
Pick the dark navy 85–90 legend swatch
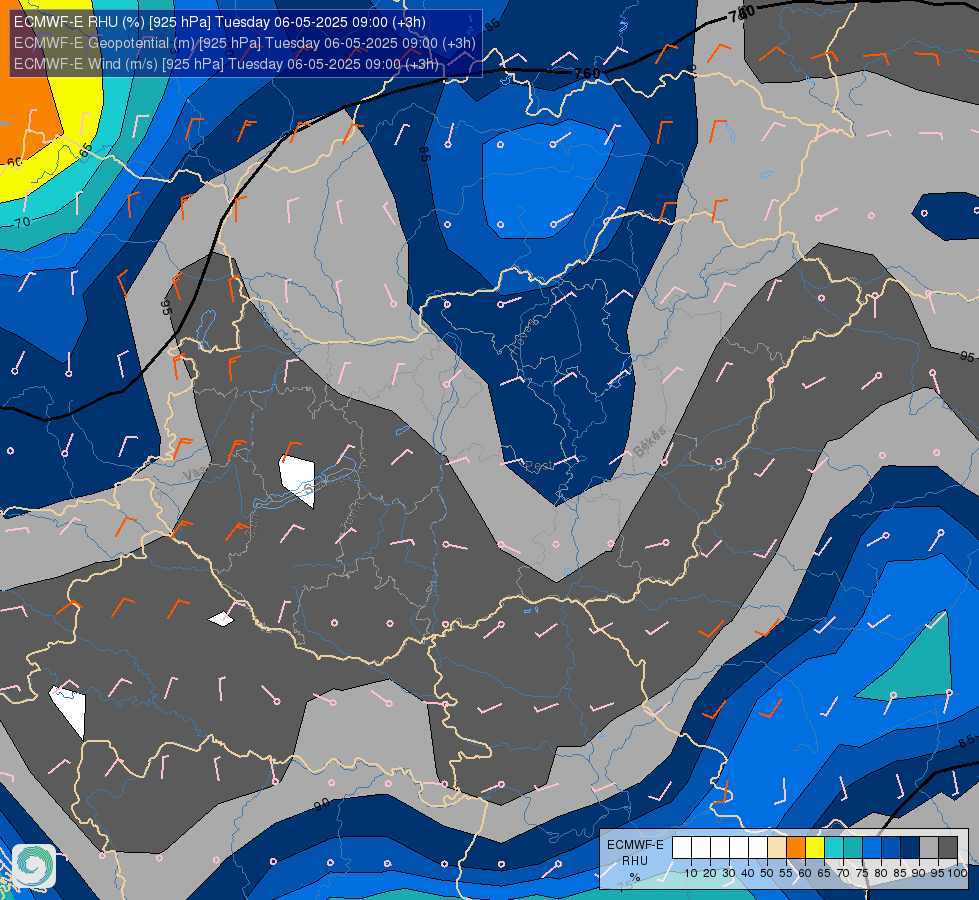[910, 847]
